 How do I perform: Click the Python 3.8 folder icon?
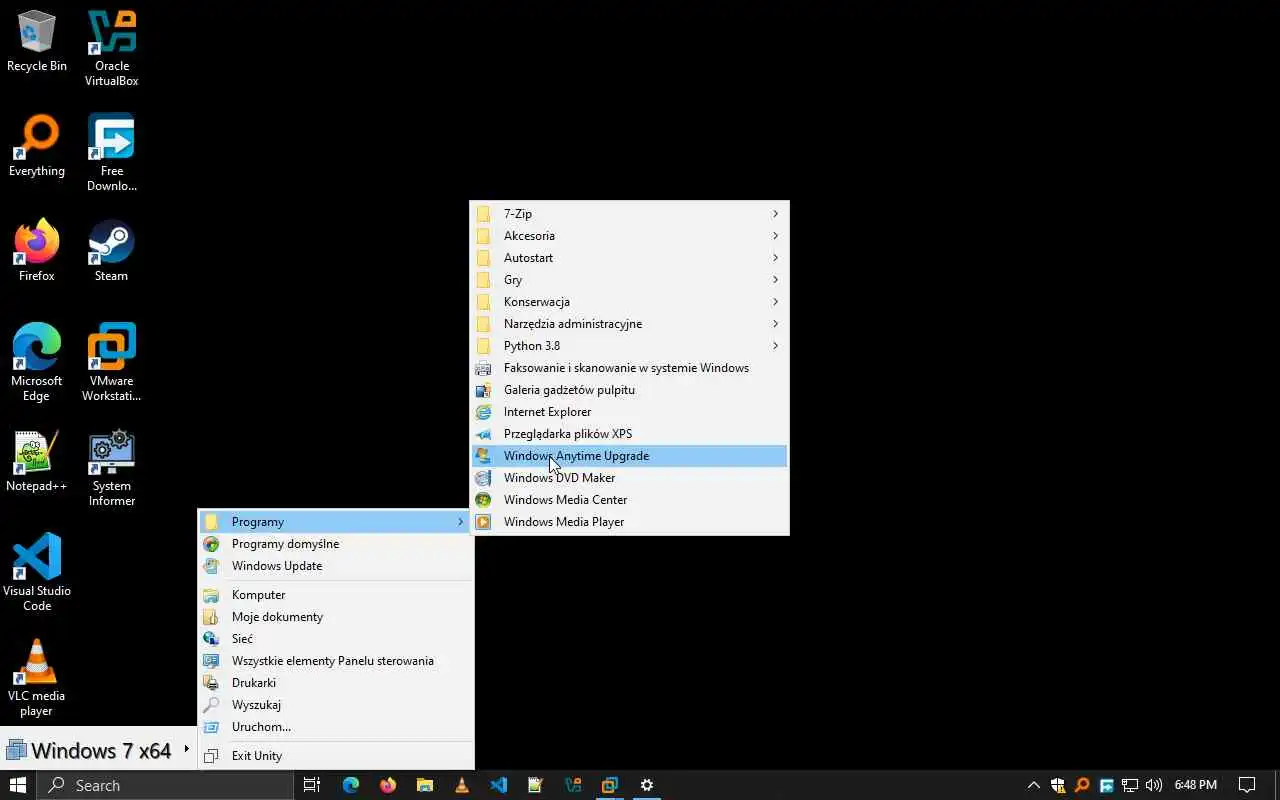(x=483, y=346)
